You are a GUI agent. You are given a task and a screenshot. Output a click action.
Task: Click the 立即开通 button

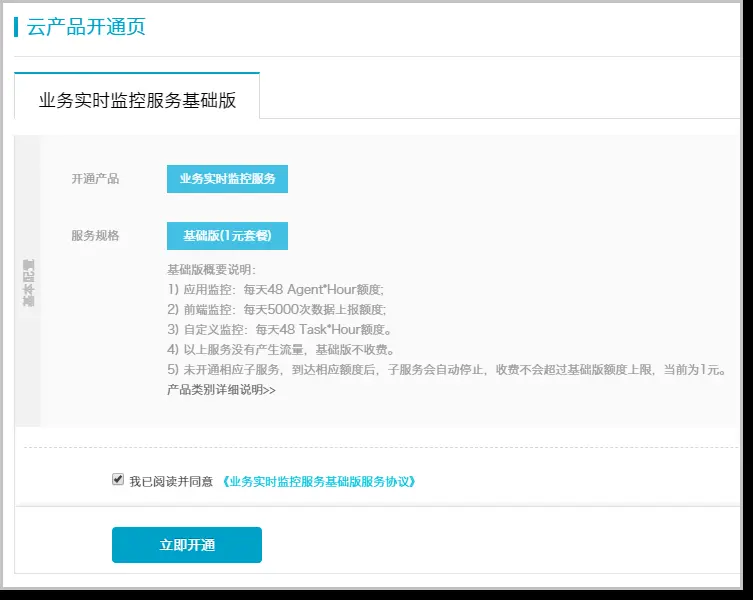click(x=187, y=545)
